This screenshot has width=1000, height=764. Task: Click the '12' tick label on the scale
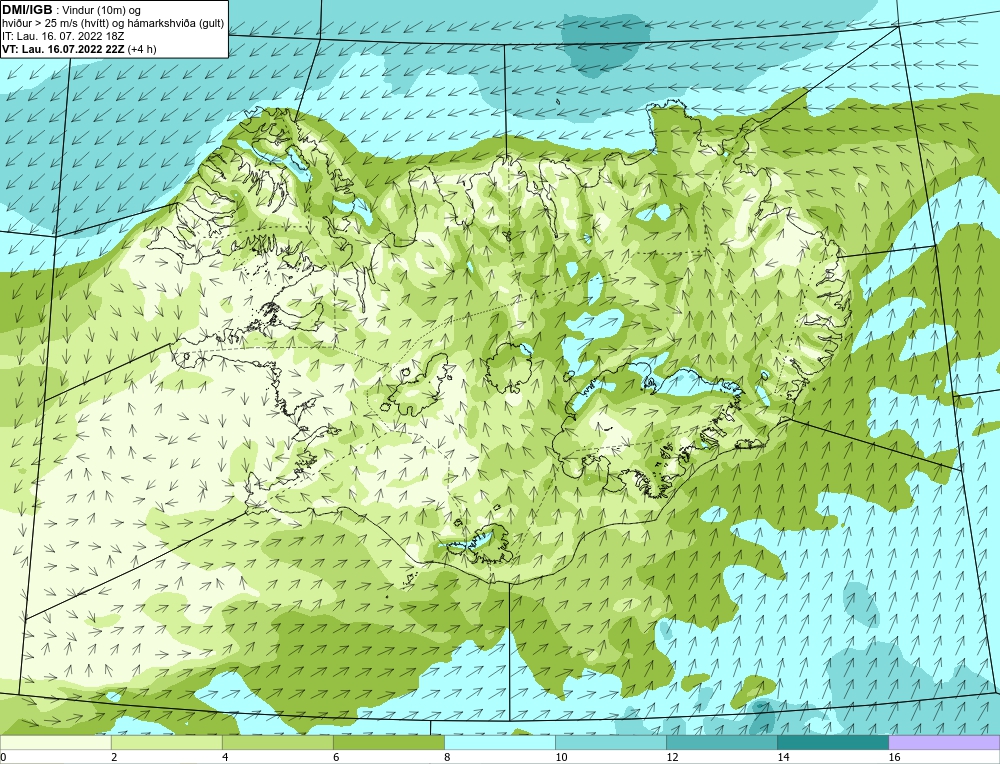point(672,757)
